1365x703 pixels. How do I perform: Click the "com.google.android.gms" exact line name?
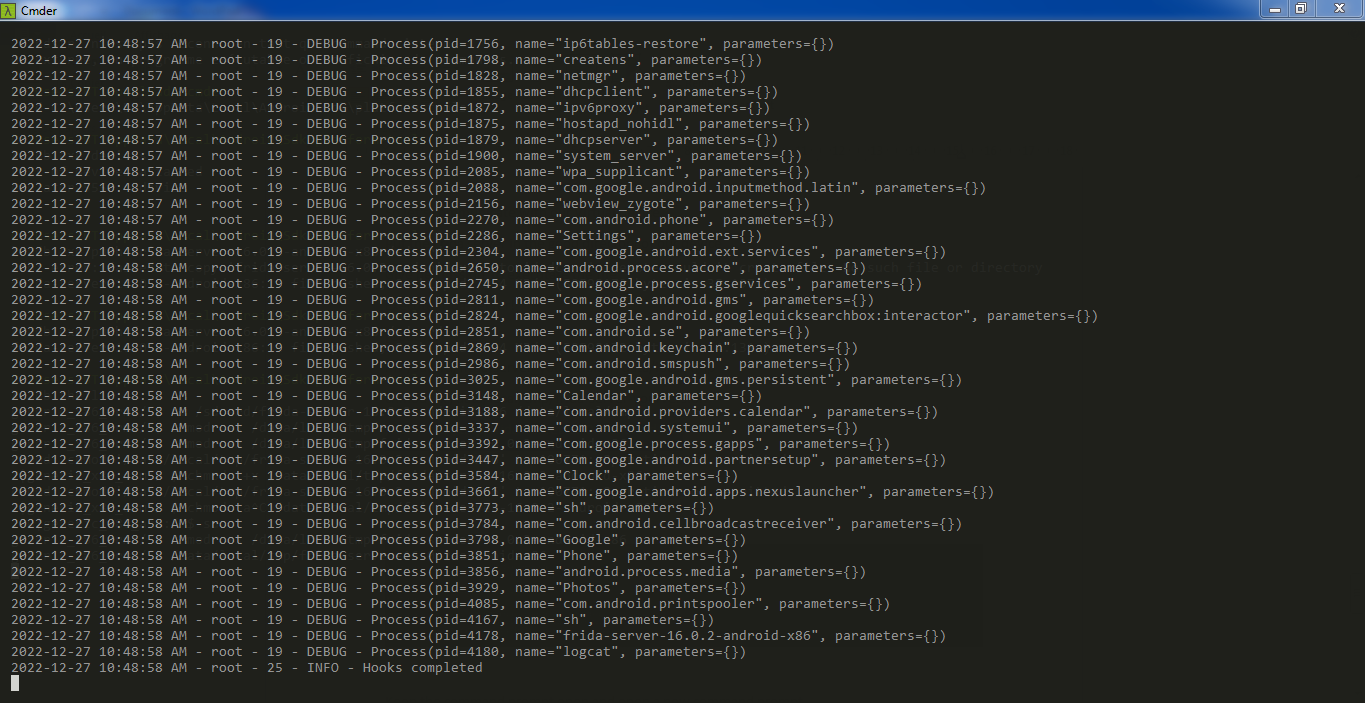(651, 300)
